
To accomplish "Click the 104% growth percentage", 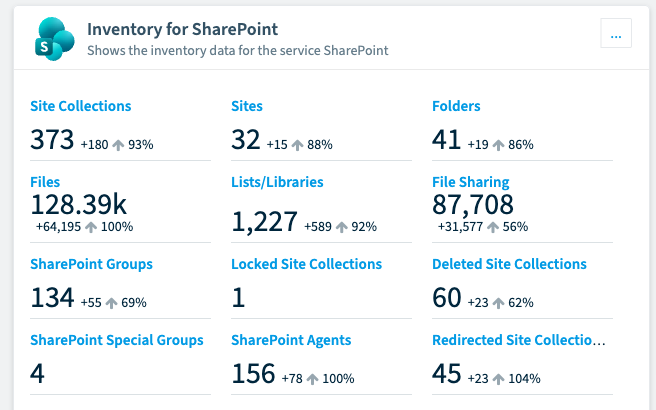I will [x=524, y=379].
